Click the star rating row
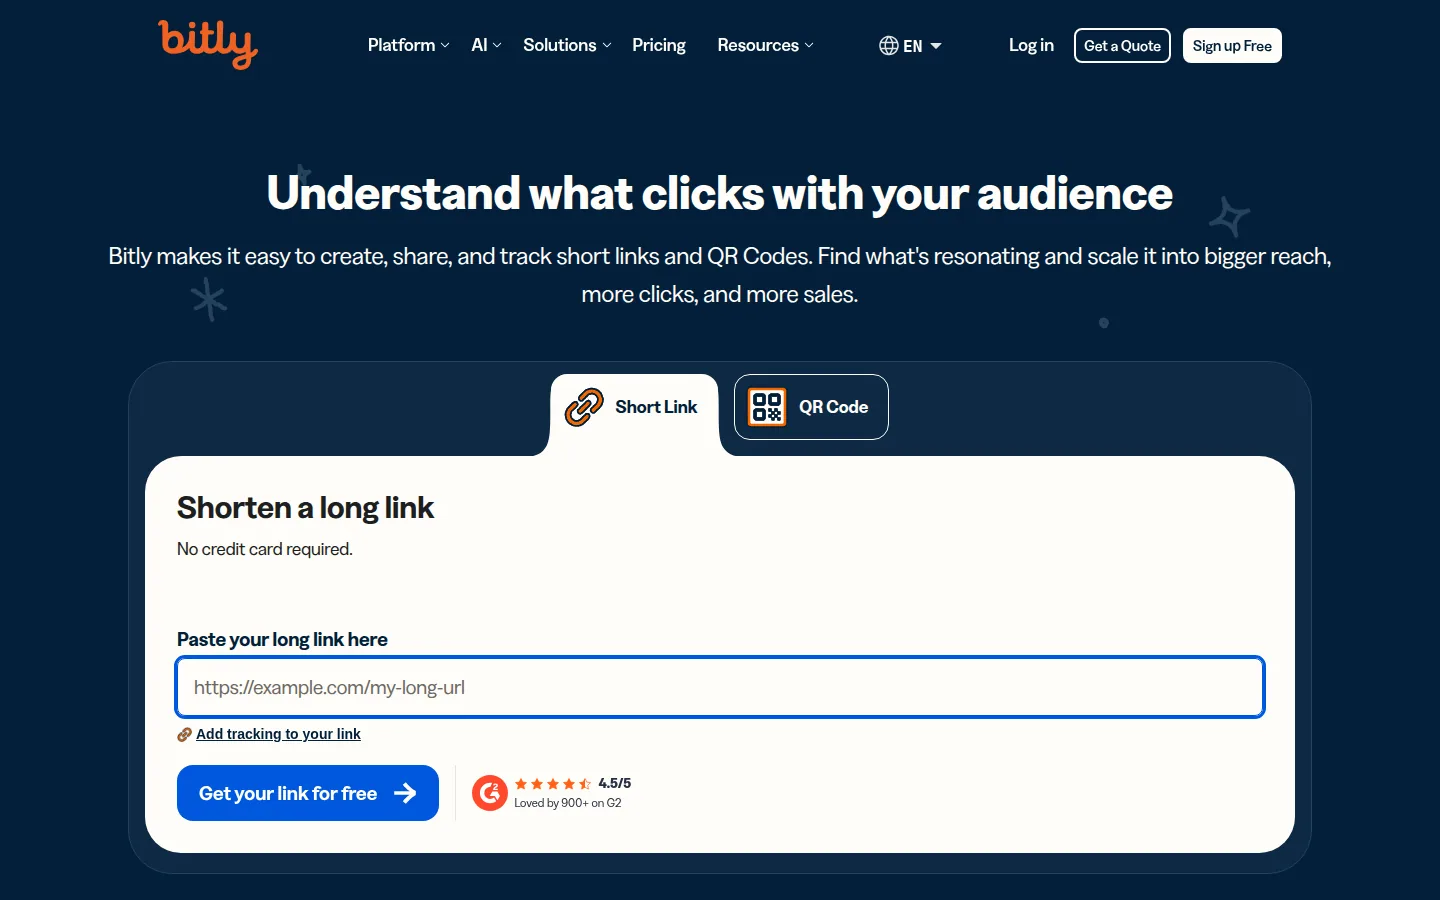Viewport: 1440px width, 900px height. click(x=553, y=784)
